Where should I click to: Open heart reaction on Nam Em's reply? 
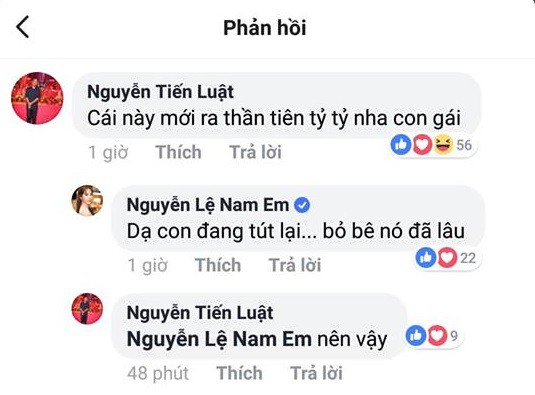[x=447, y=258]
